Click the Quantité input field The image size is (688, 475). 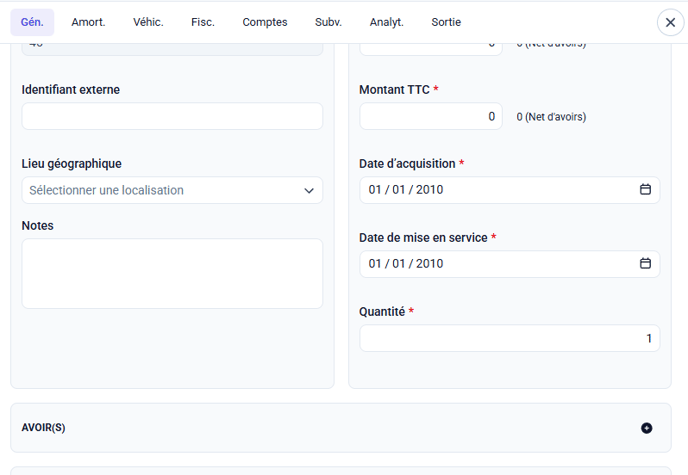509,338
